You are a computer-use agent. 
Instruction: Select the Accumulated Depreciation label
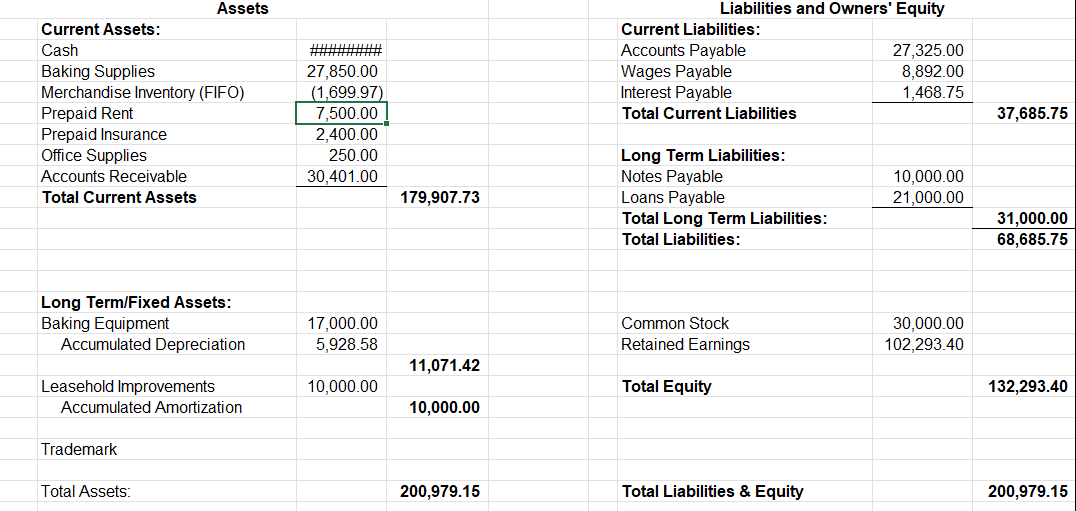click(152, 344)
